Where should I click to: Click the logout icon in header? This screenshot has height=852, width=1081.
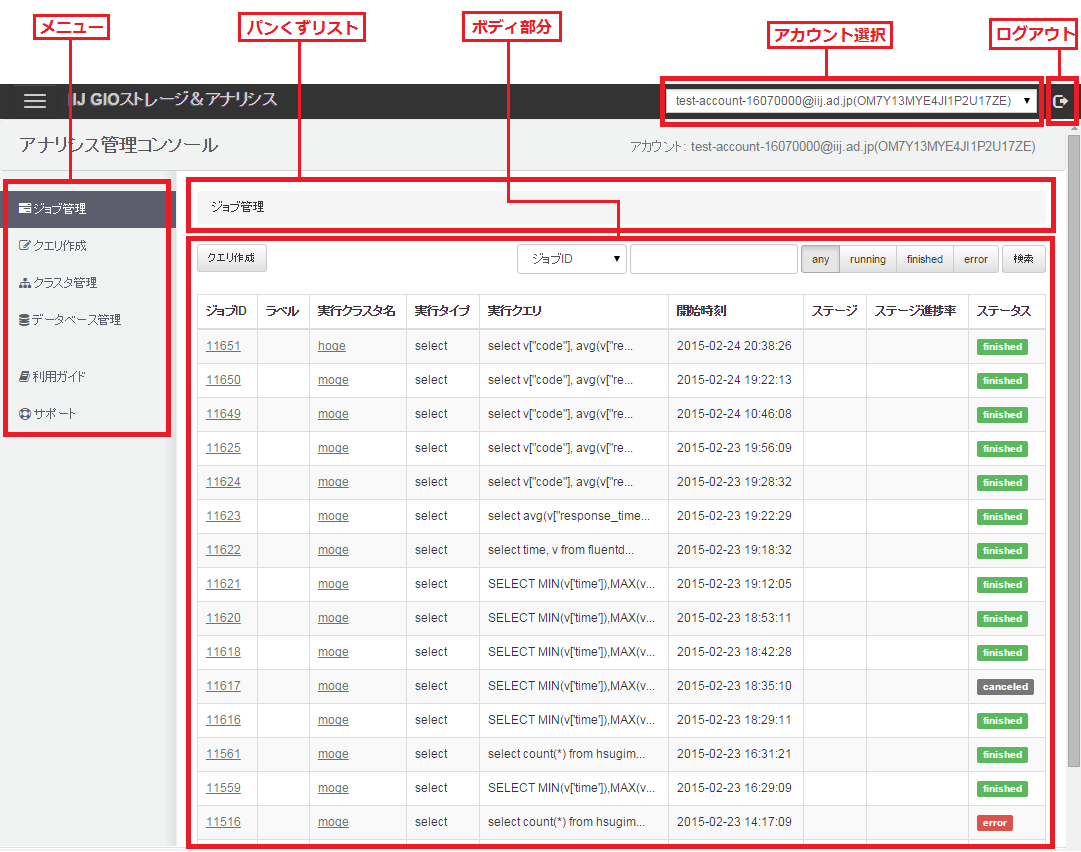(x=1060, y=101)
